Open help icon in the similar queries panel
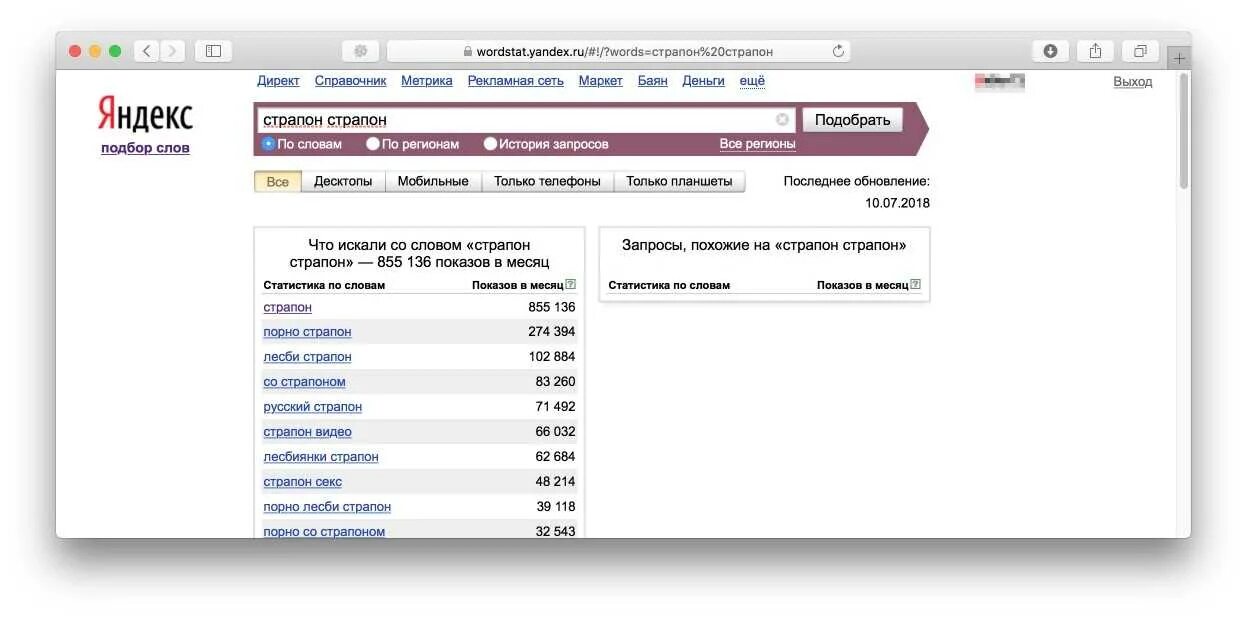The height and width of the screenshot is (618, 1247). (x=915, y=285)
